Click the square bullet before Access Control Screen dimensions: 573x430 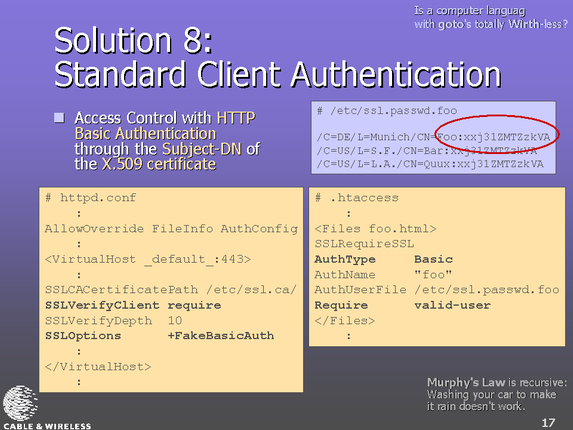coord(59,118)
